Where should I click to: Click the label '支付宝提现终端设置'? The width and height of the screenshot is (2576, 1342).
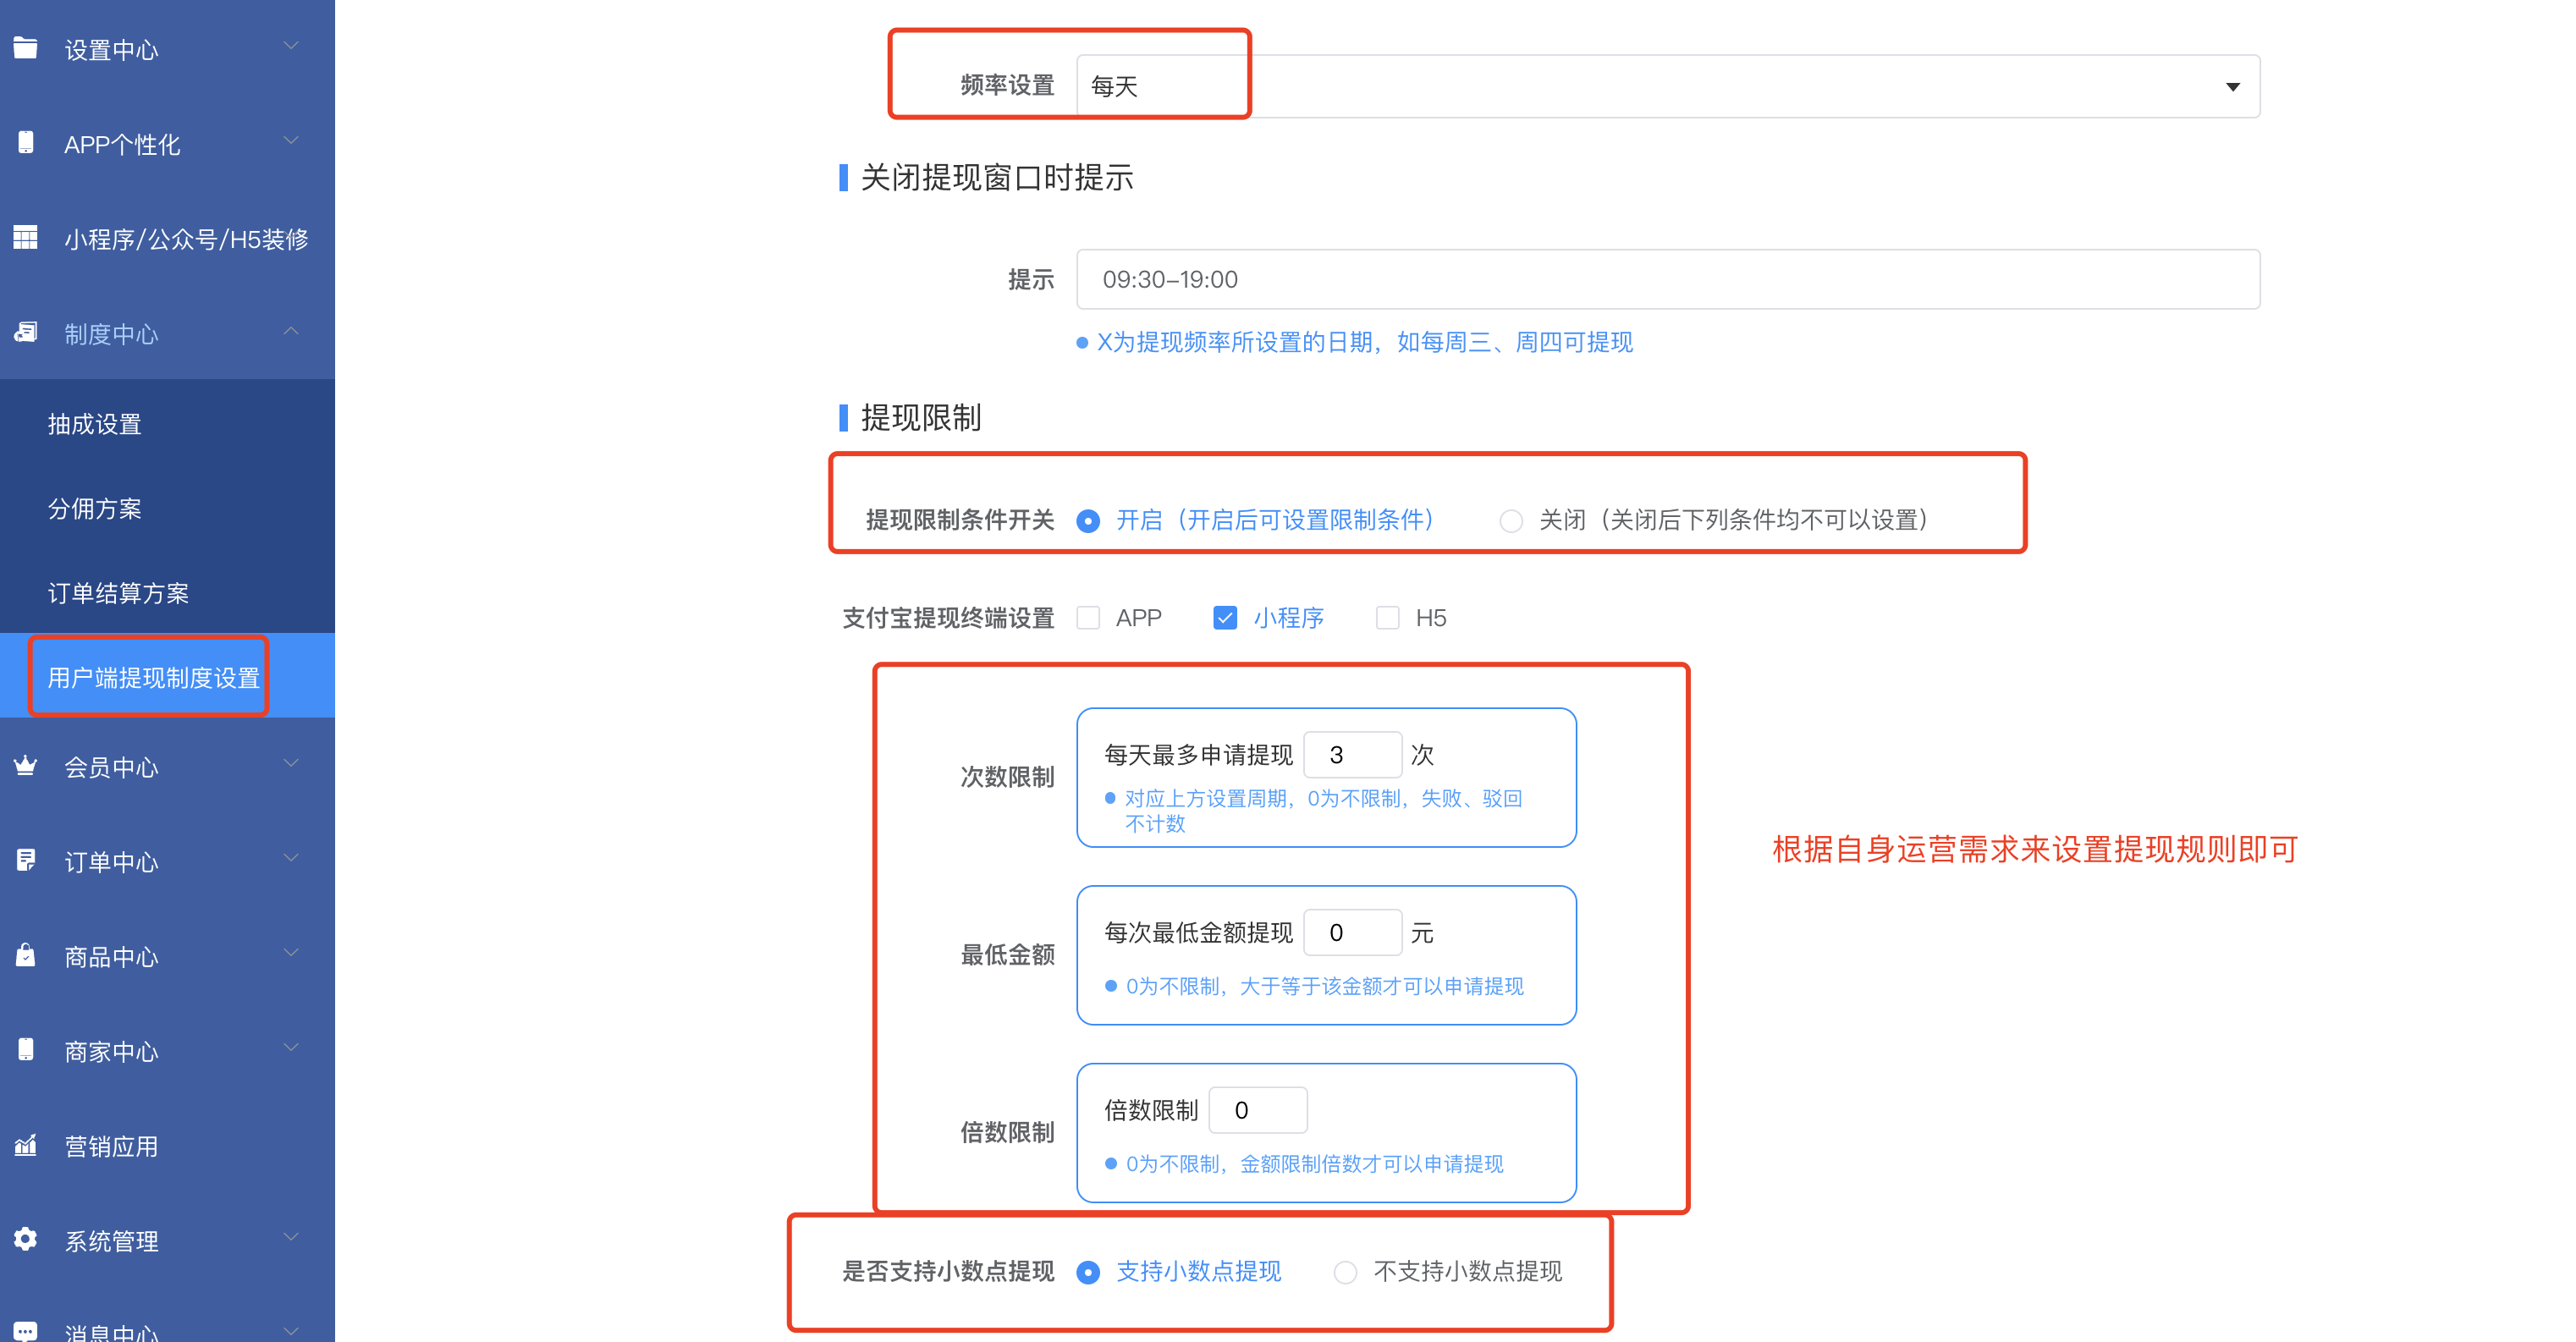[x=948, y=618]
